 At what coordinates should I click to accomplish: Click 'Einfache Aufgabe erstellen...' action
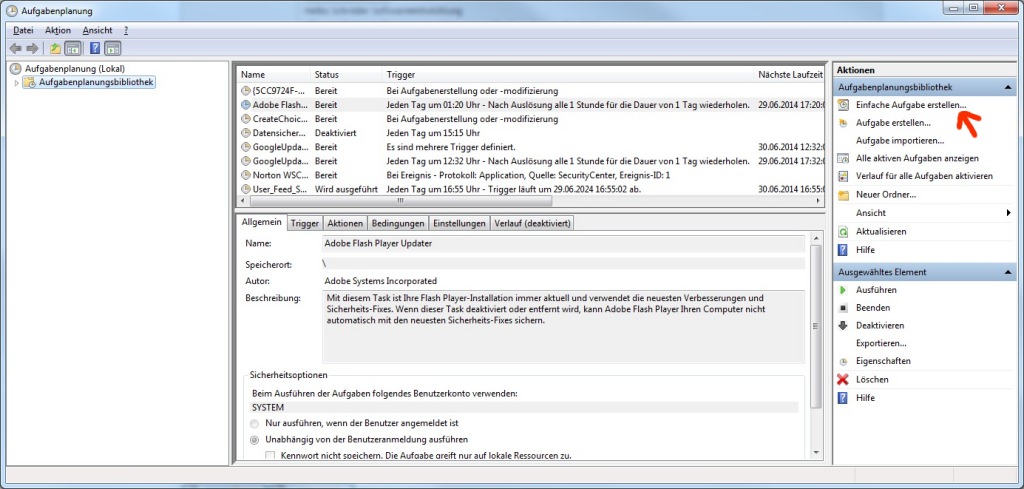pyautogui.click(x=911, y=105)
